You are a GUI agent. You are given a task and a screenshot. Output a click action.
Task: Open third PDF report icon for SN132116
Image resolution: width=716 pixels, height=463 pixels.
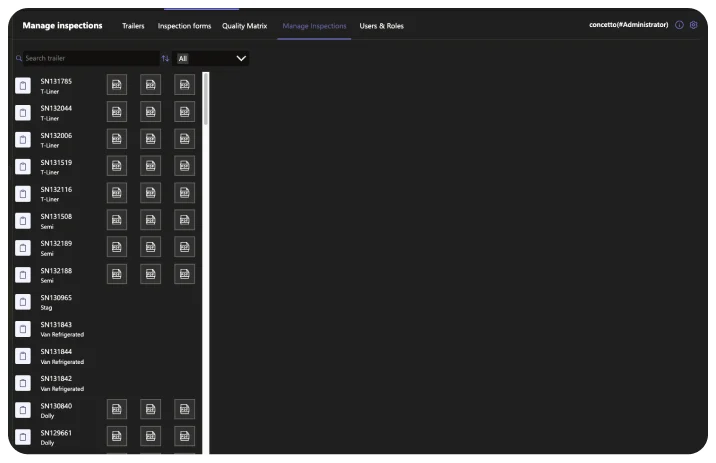click(184, 193)
